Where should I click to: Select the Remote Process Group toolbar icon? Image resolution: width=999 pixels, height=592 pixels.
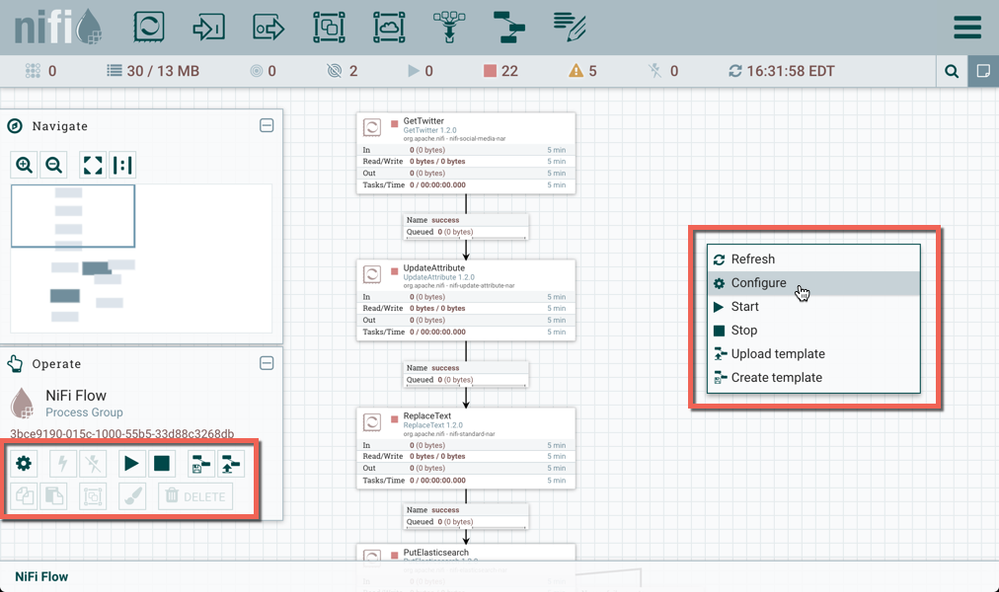tap(389, 27)
